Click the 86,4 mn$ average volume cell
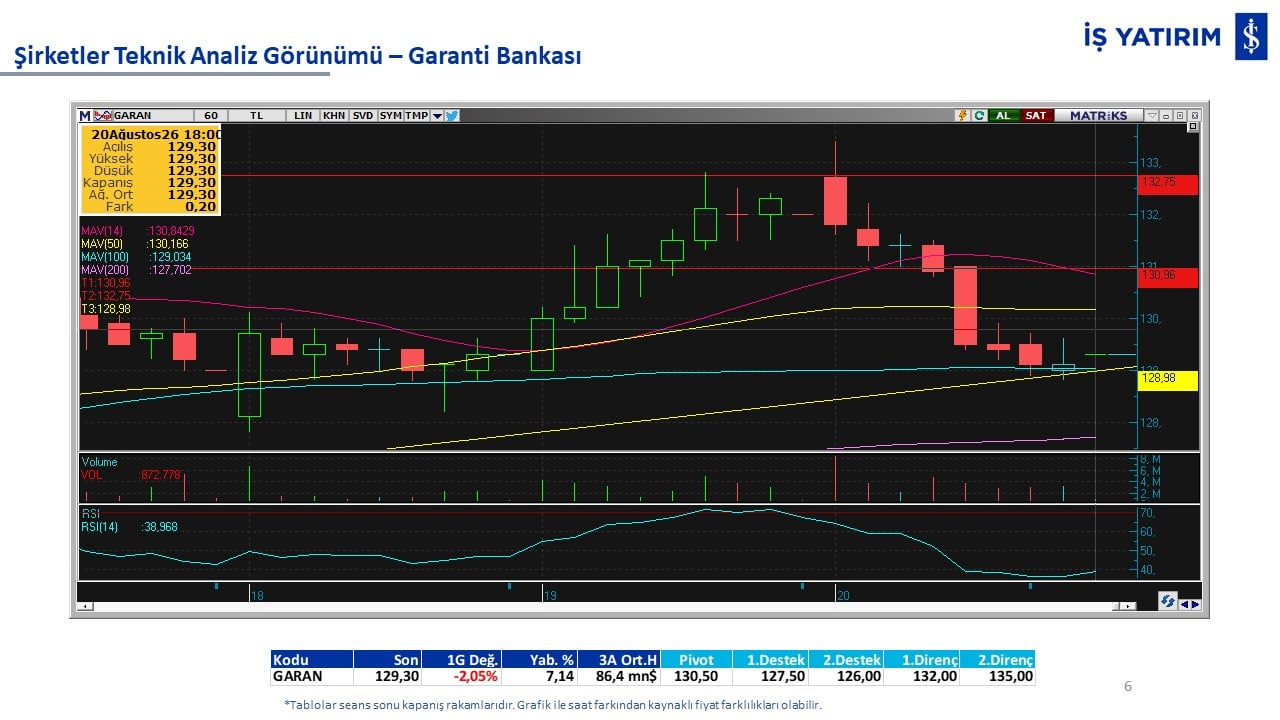The width and height of the screenshot is (1280, 720). tap(618, 676)
